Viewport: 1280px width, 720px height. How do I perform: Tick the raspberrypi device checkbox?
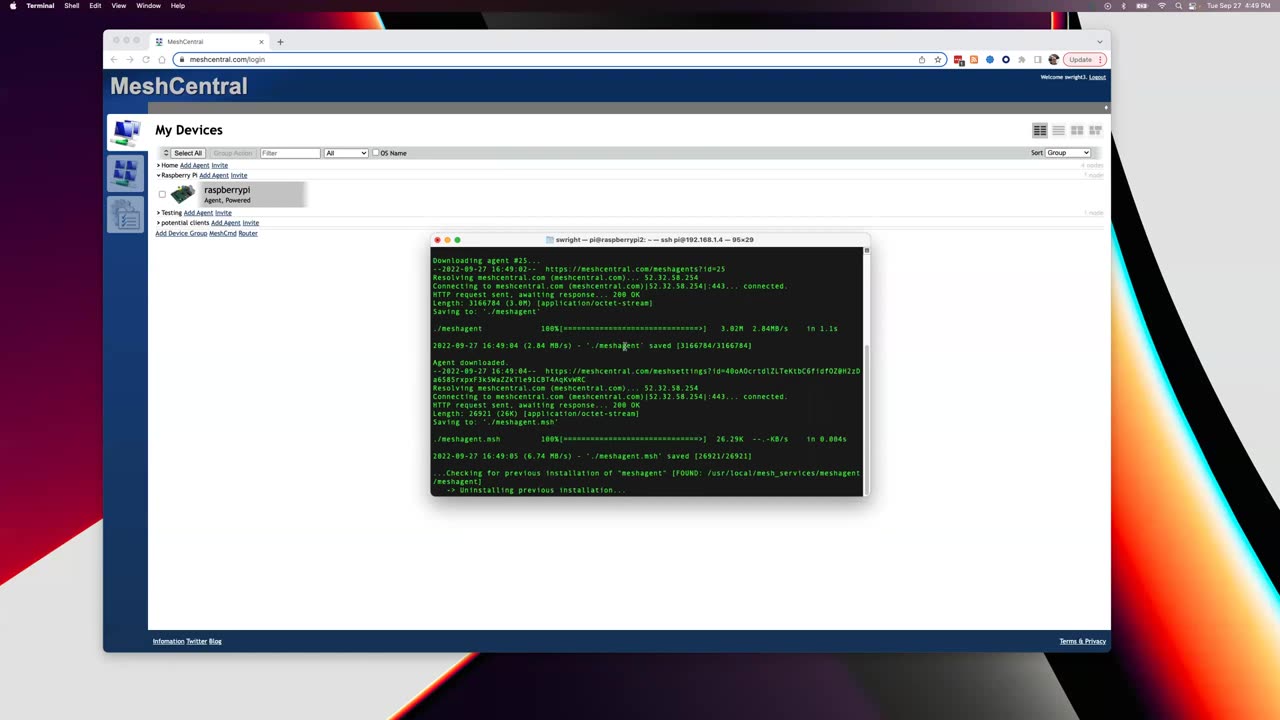[162, 194]
